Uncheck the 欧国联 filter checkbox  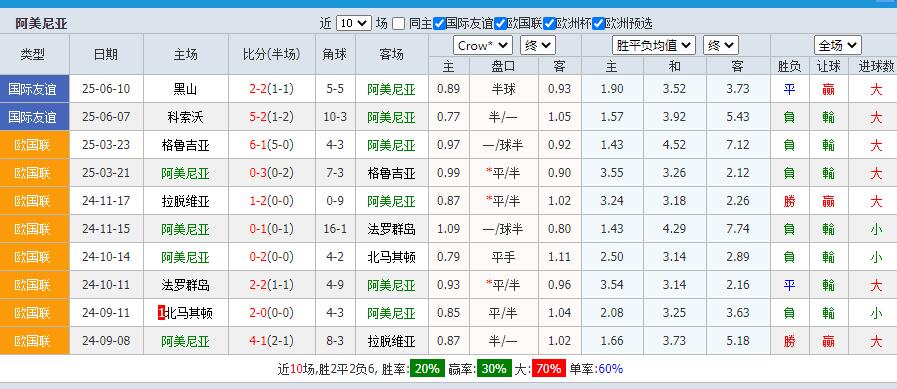pyautogui.click(x=500, y=23)
